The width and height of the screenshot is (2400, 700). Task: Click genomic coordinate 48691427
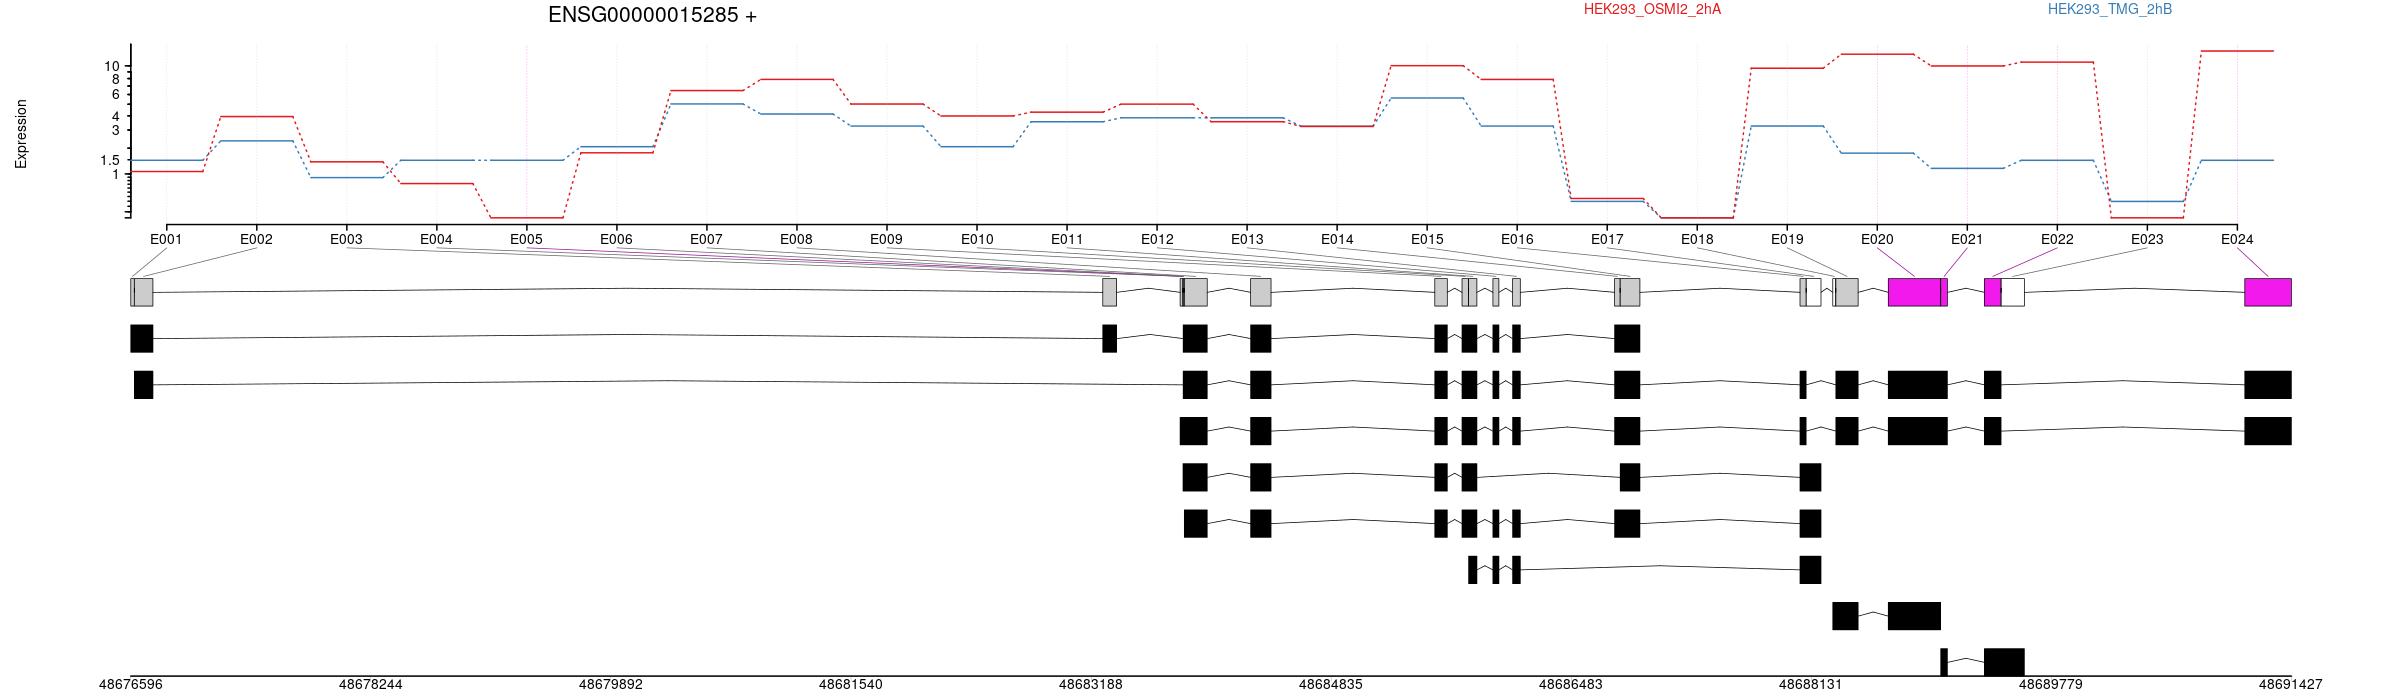click(x=2290, y=685)
